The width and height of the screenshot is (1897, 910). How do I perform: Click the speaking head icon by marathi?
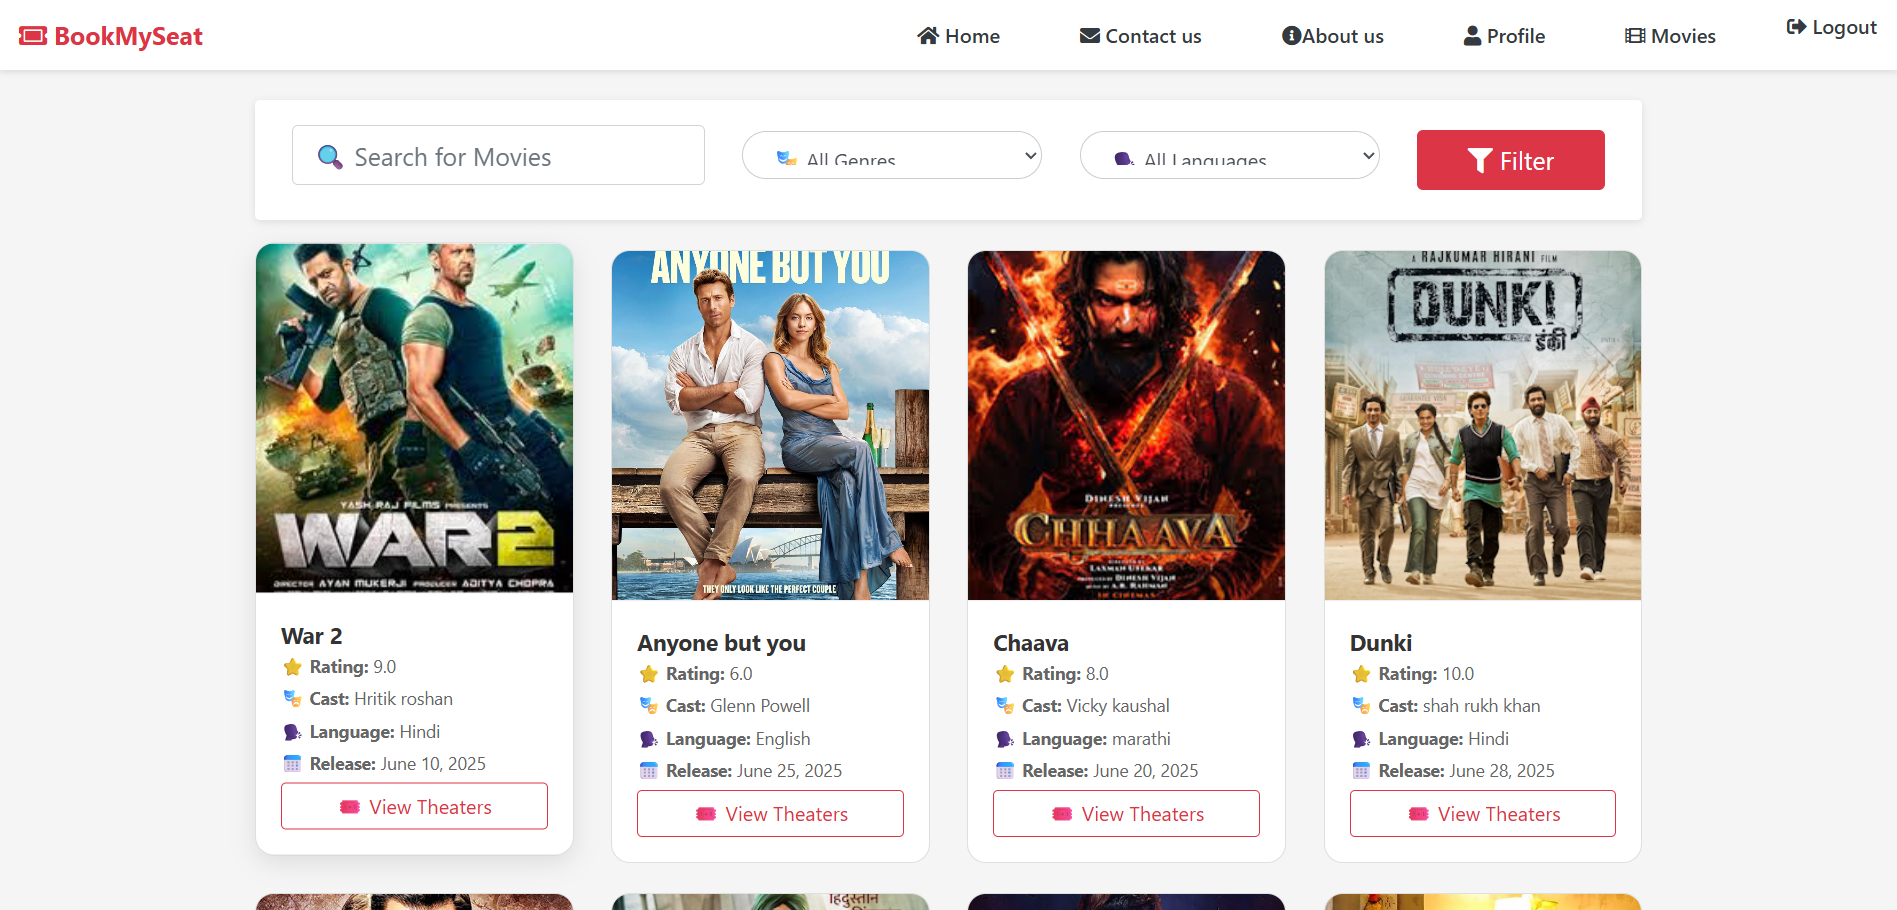pyautogui.click(x=1005, y=739)
